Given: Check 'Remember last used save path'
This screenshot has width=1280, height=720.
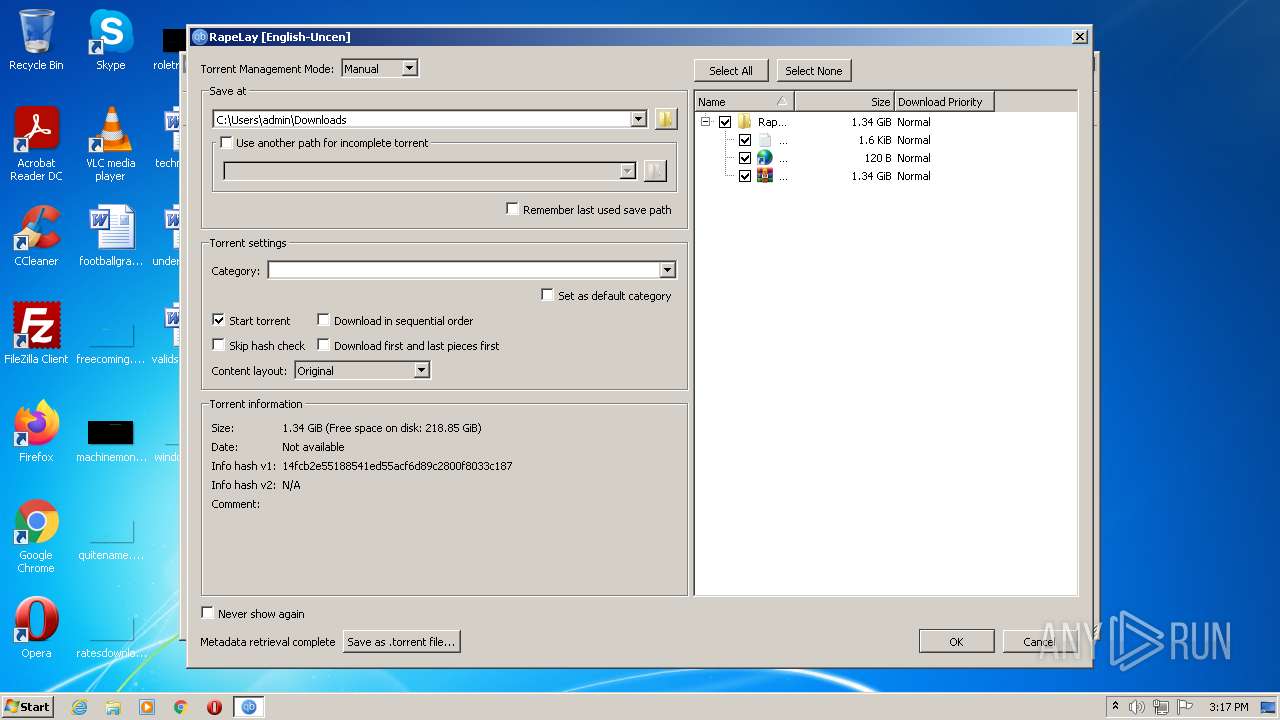Looking at the screenshot, I should point(513,209).
